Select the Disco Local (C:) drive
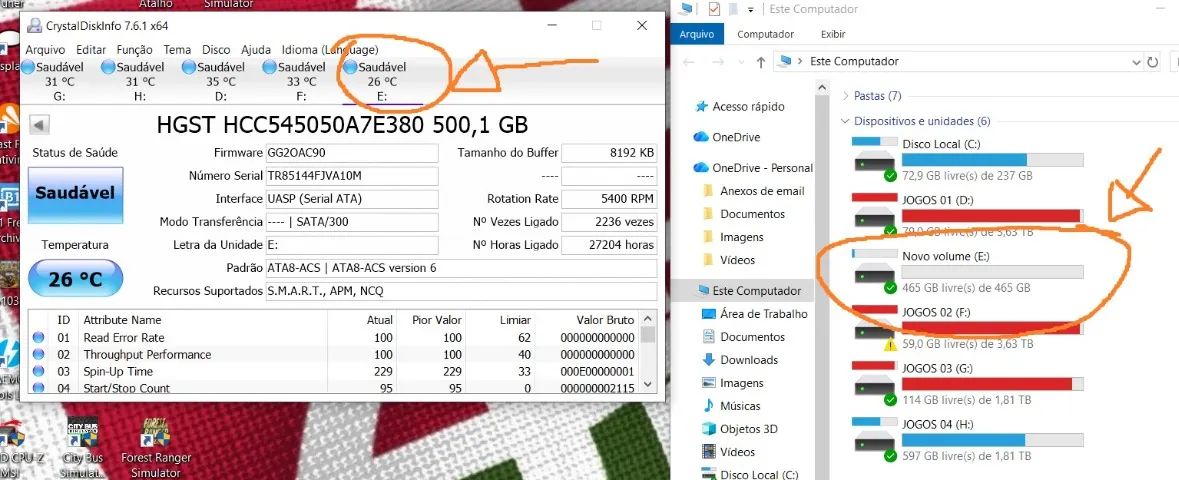This screenshot has width=1179, height=480. (968, 159)
